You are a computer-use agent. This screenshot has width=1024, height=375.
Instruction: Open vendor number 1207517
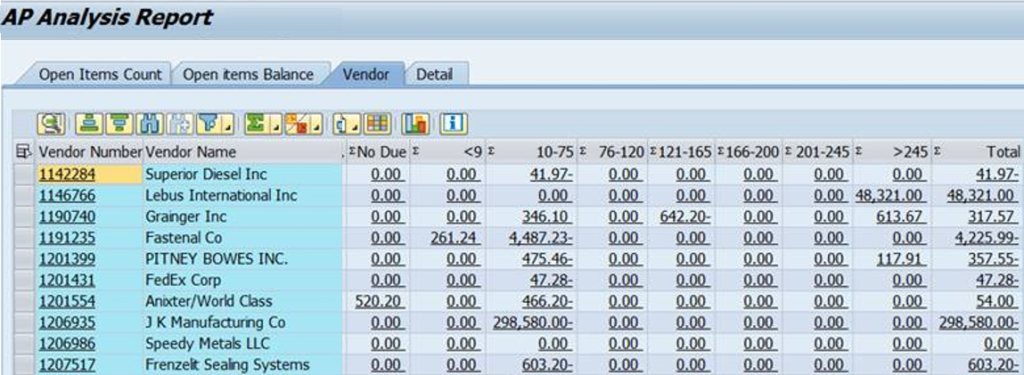68,365
